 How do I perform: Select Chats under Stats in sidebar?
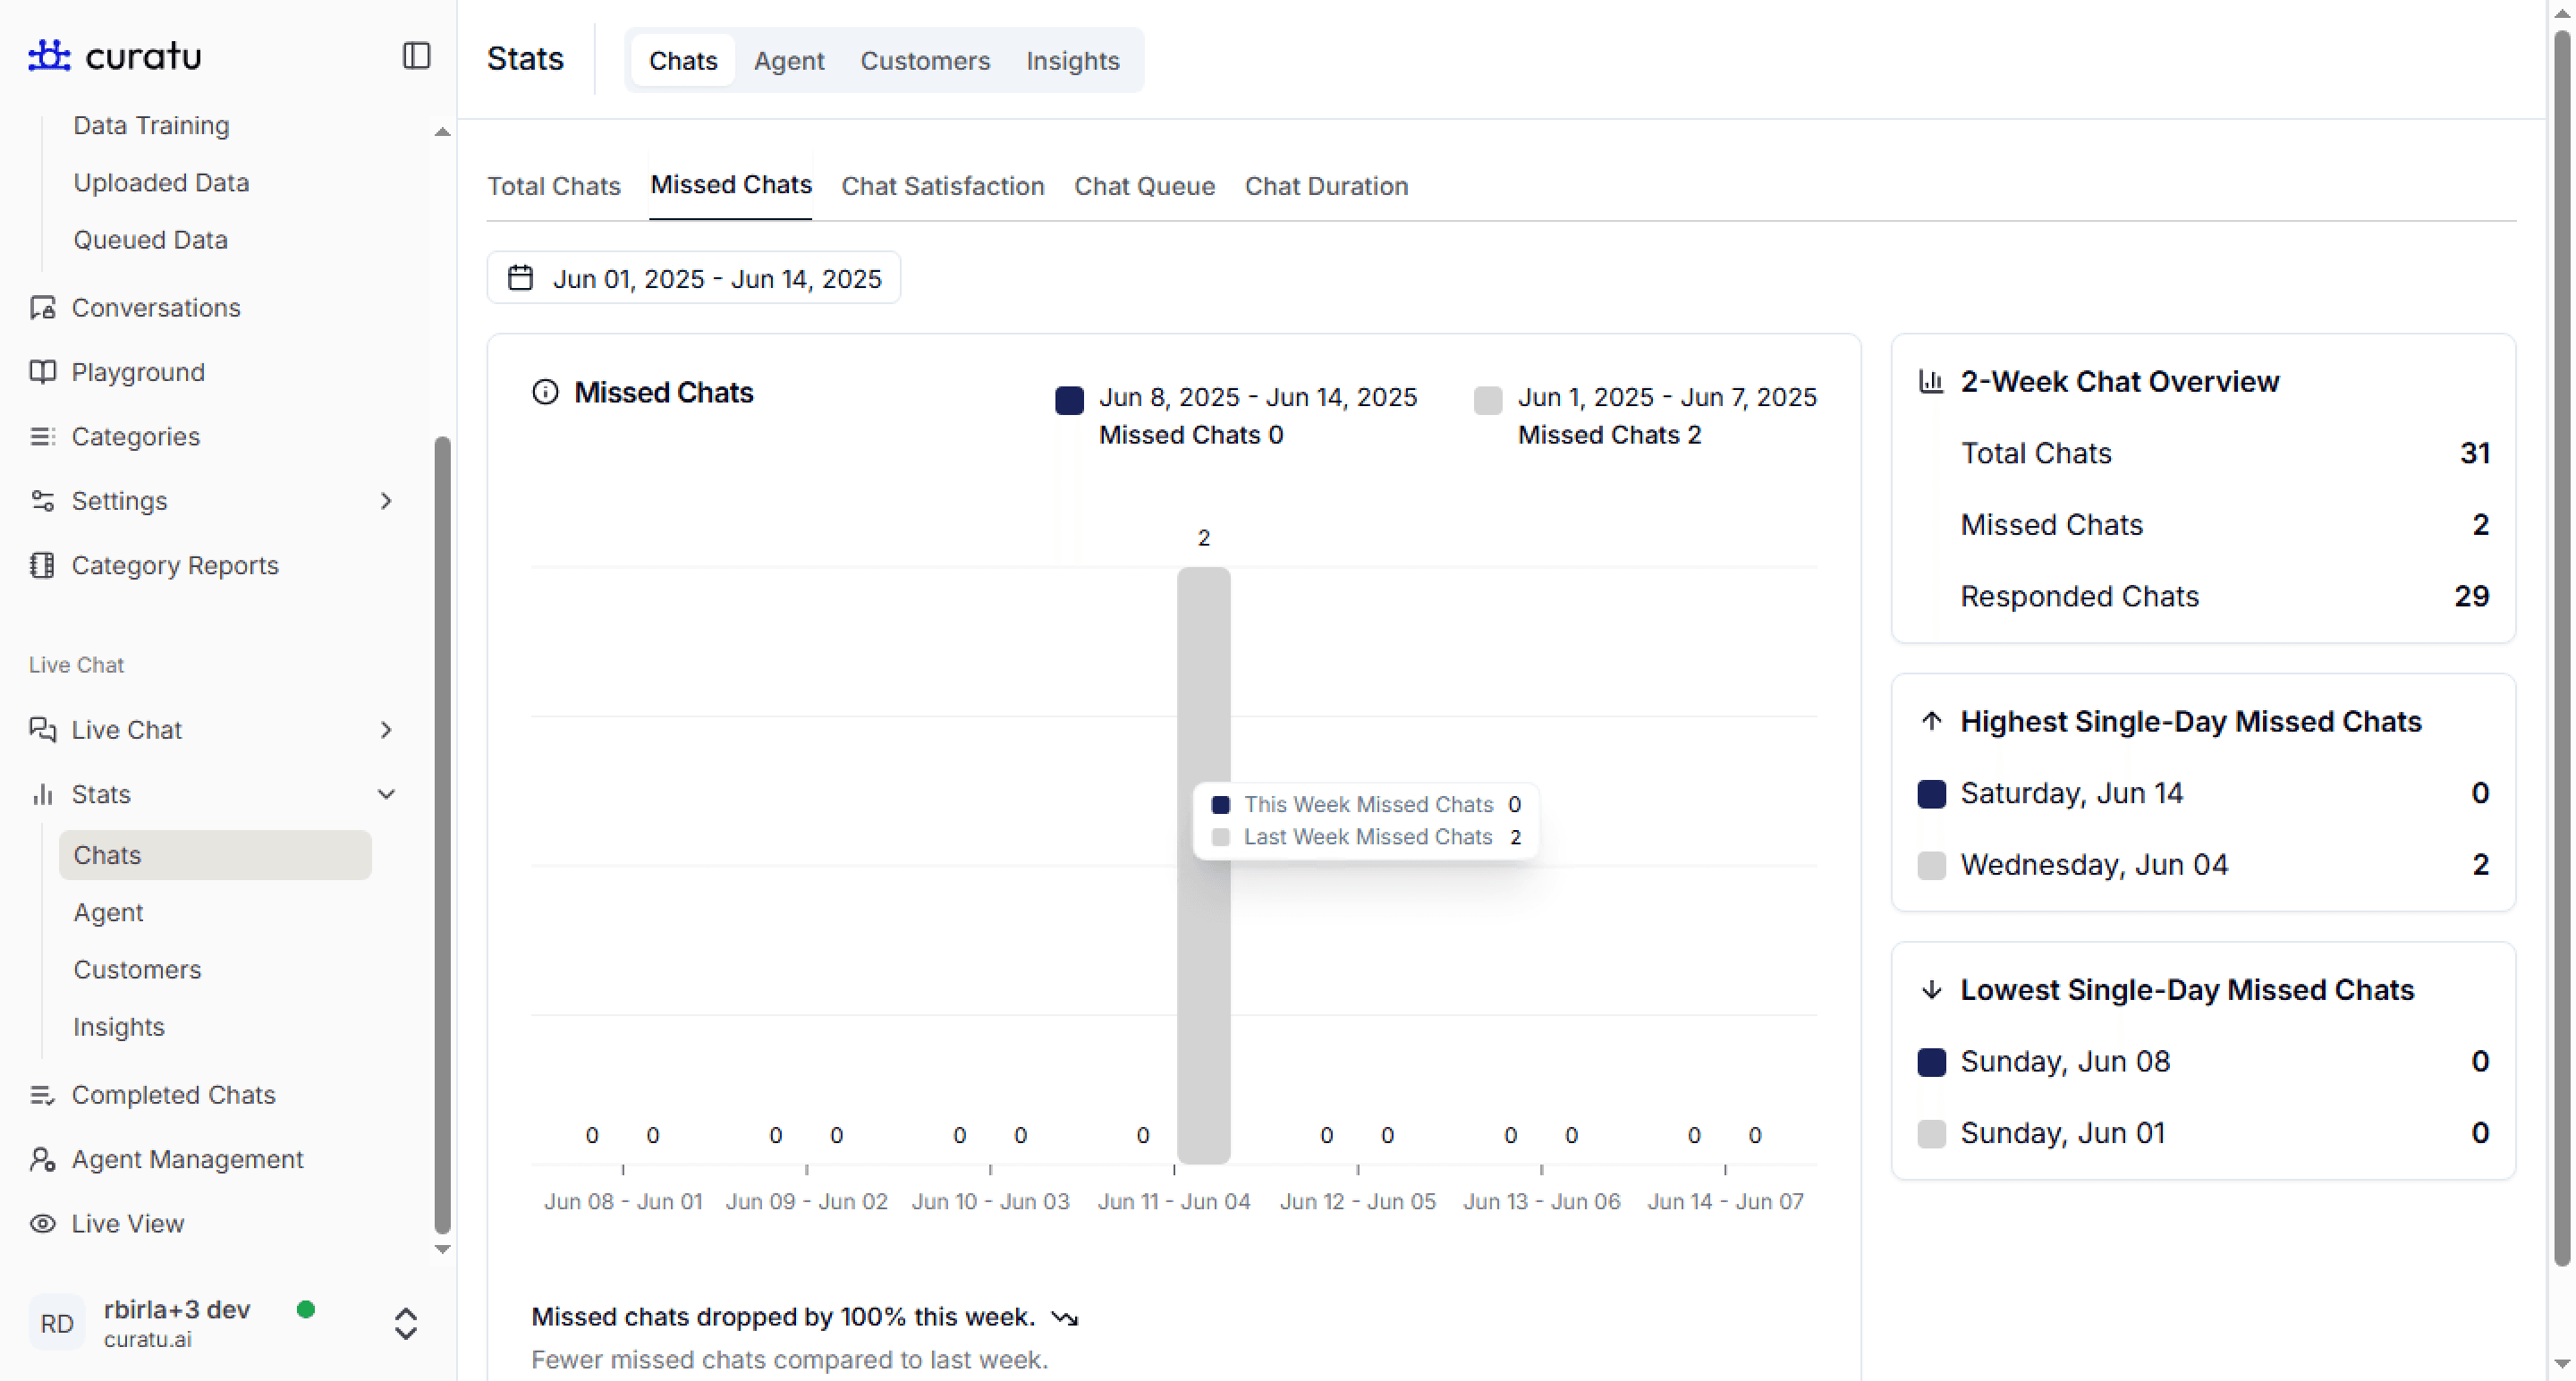215,855
